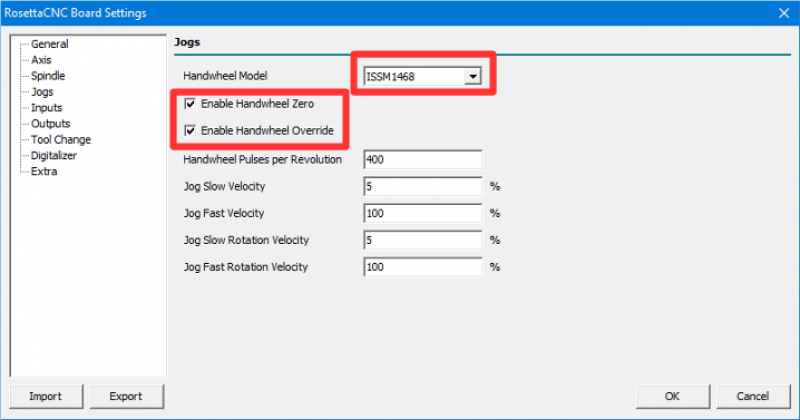Toggle Enable Handwheel Override checkbox
The height and width of the screenshot is (420, 800).
point(191,131)
